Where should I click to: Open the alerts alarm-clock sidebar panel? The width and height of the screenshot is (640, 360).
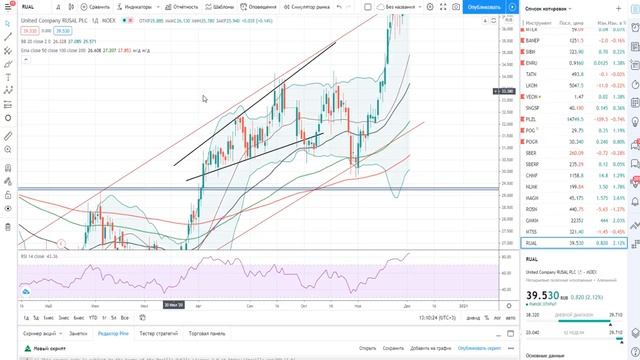click(635, 27)
